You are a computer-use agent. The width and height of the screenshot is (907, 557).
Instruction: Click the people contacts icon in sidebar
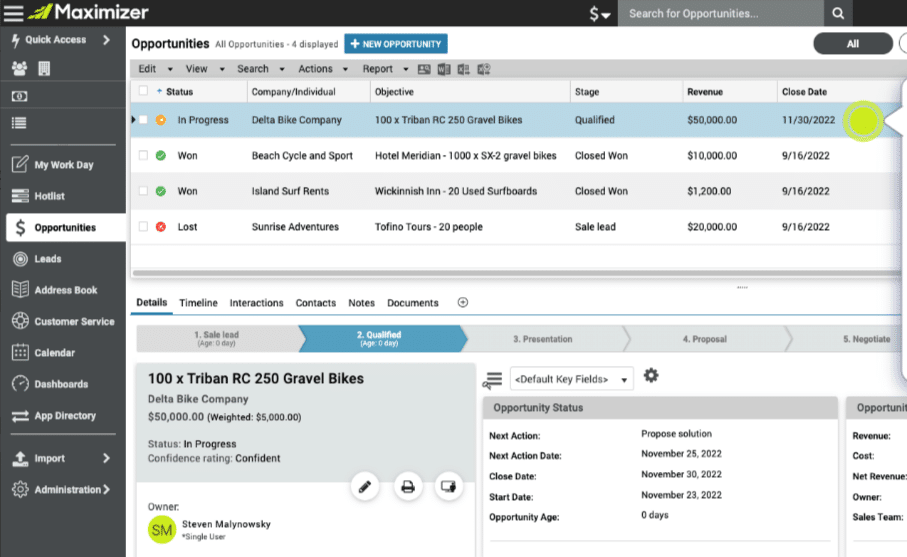[19, 69]
